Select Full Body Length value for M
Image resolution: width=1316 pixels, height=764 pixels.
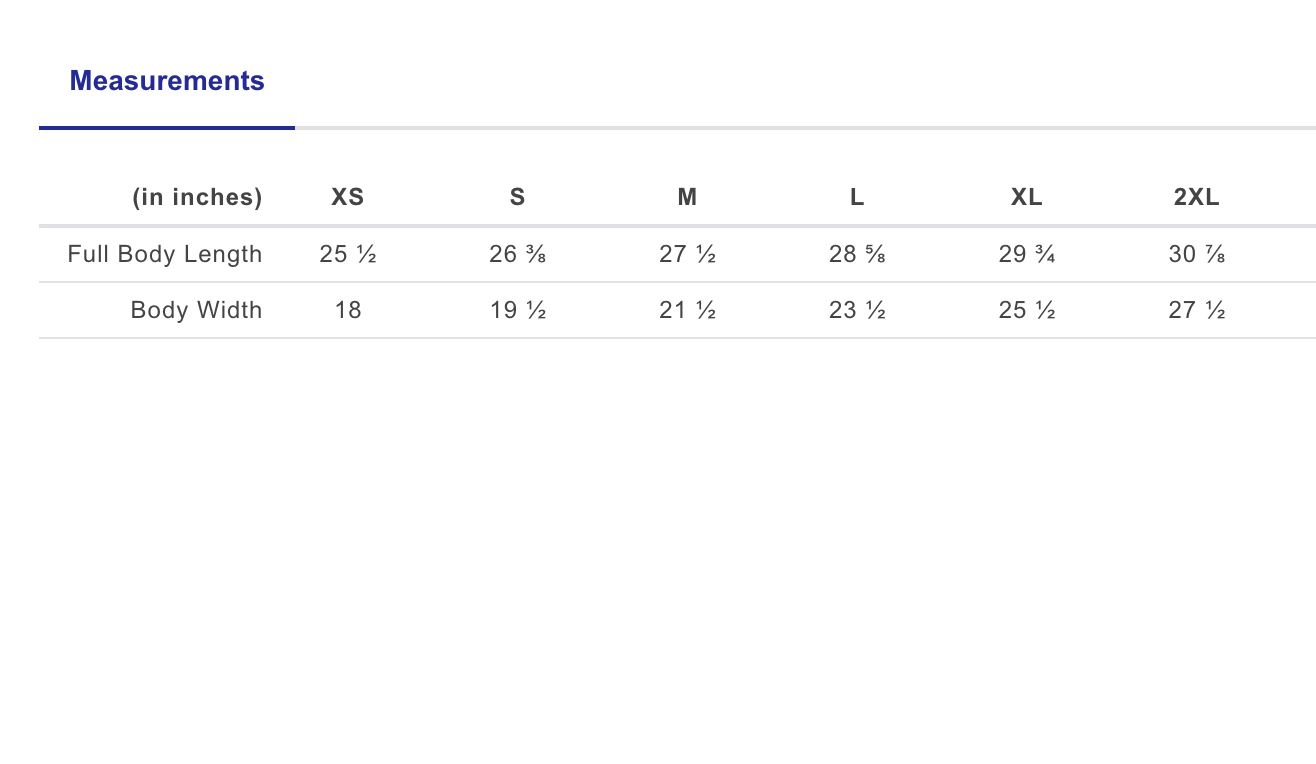click(687, 254)
